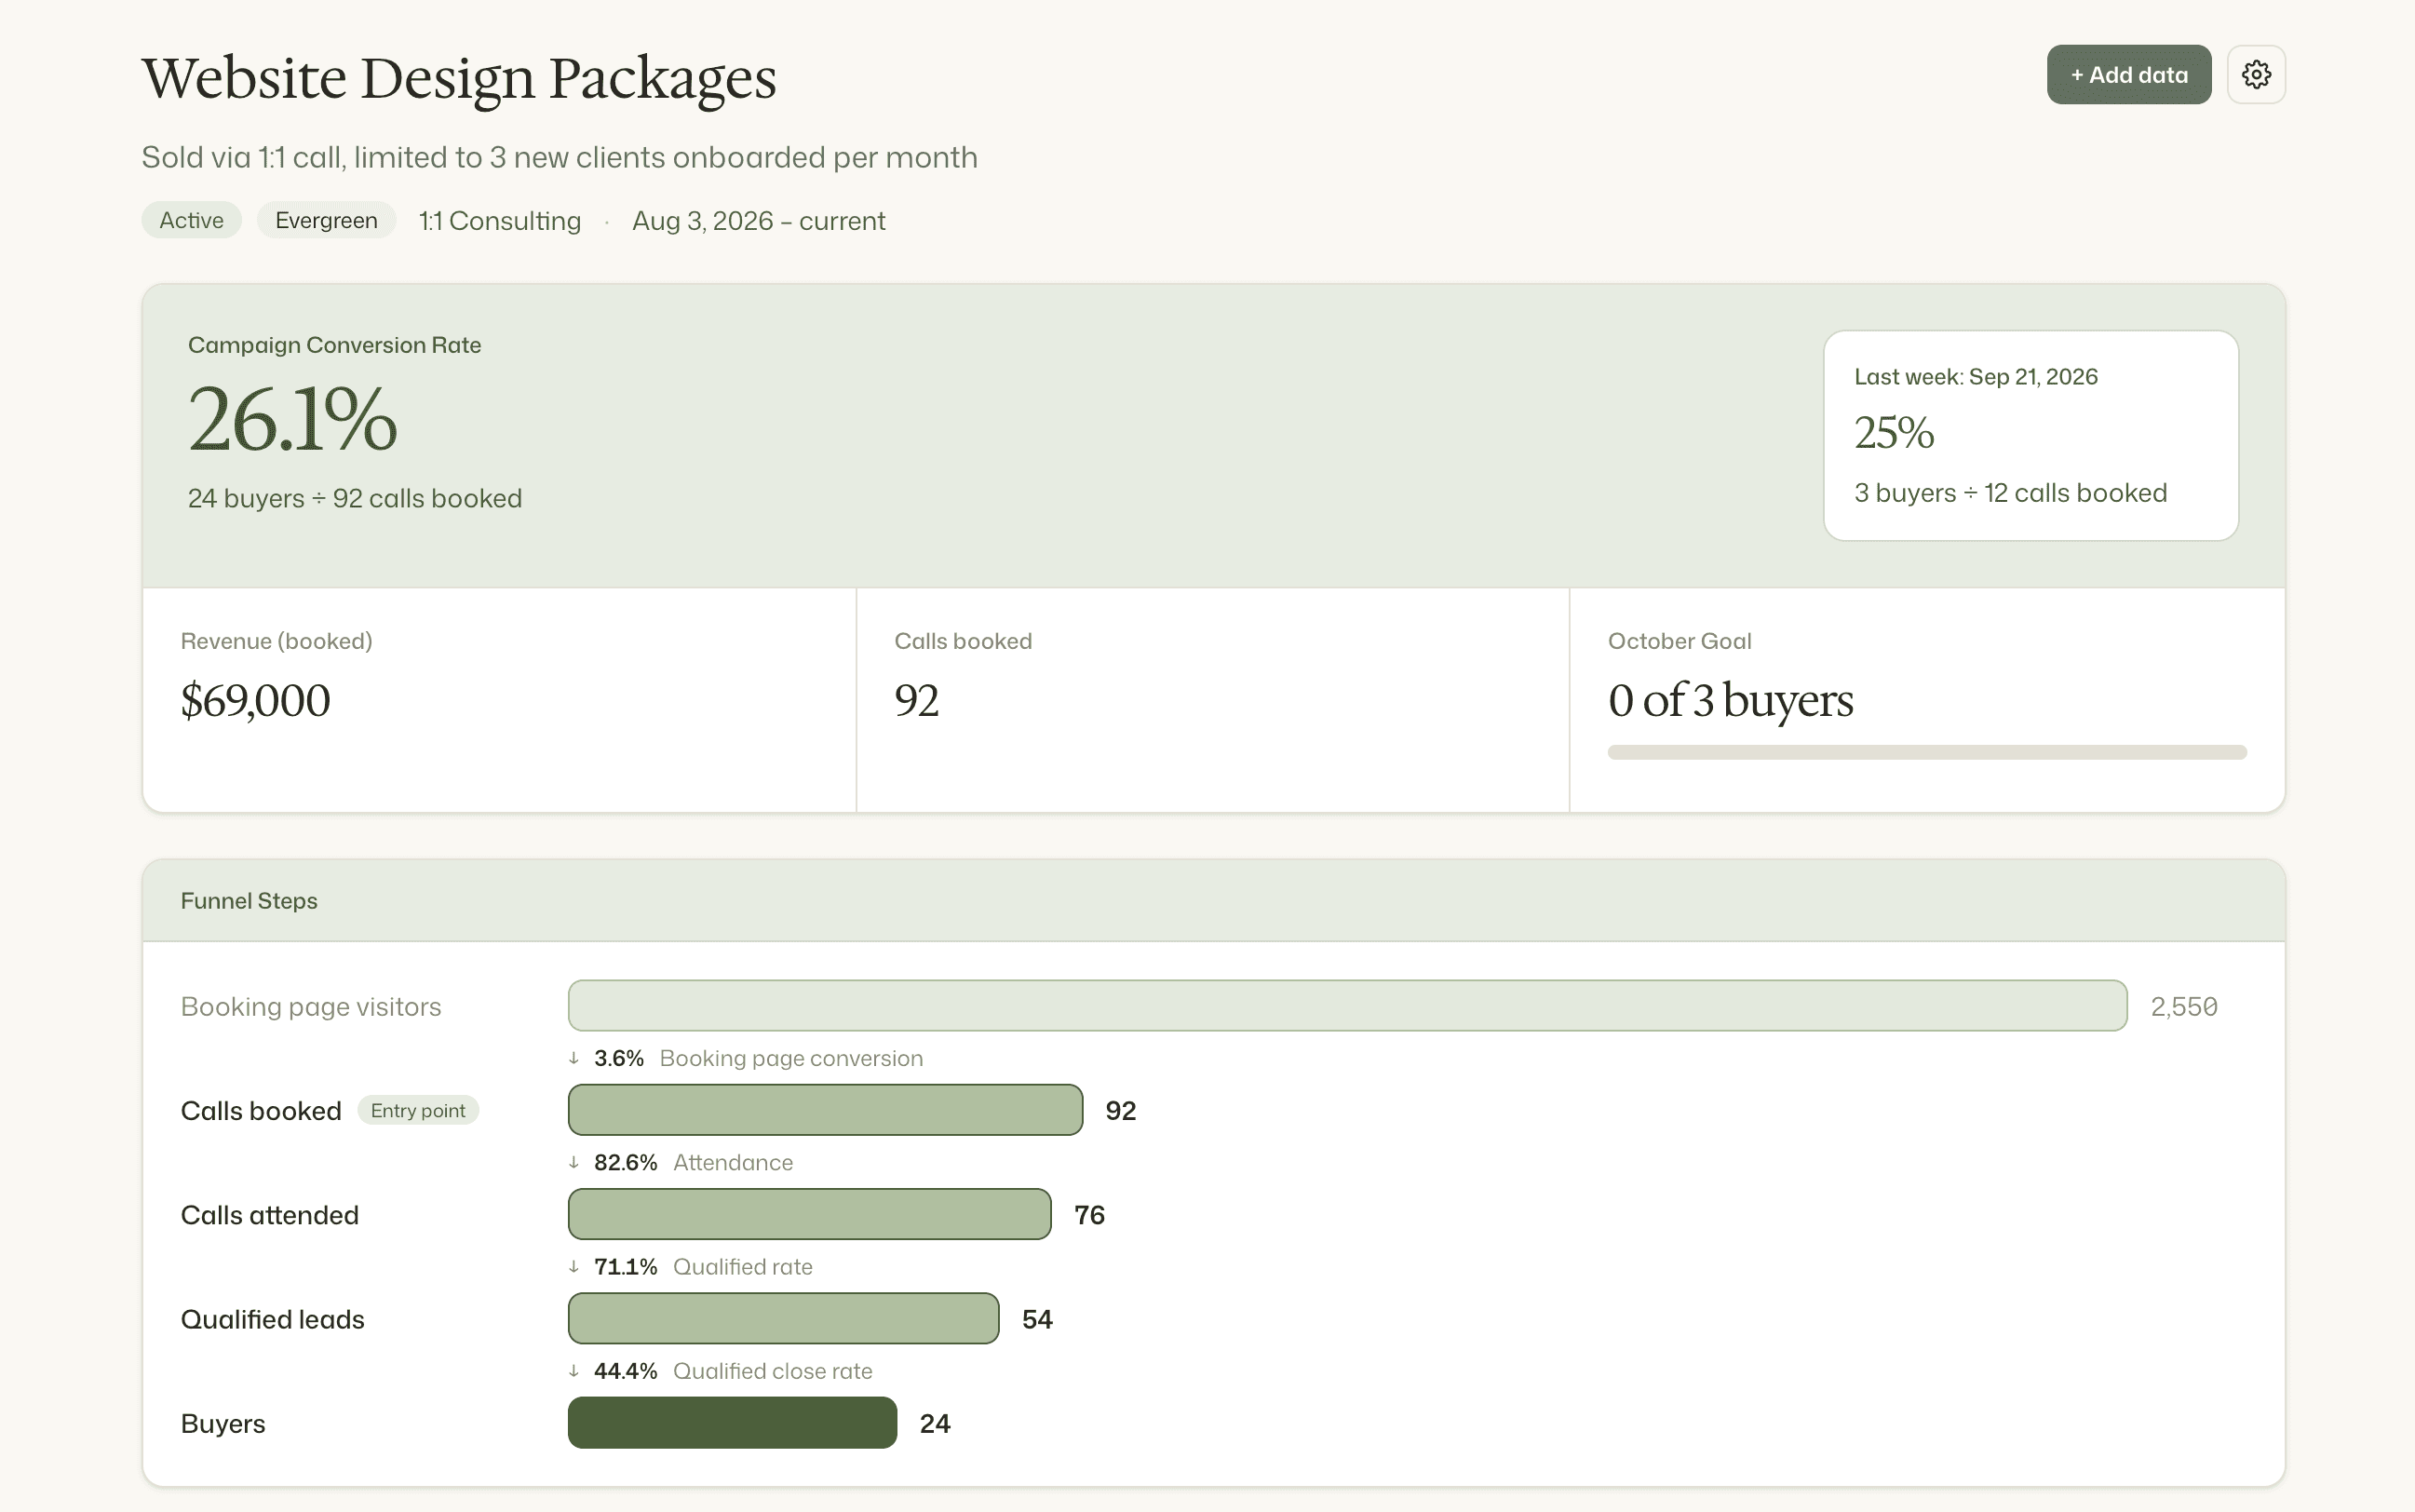The height and width of the screenshot is (1512, 2415).
Task: Click the 82.6% Attendance rate
Action: pyautogui.click(x=693, y=1162)
